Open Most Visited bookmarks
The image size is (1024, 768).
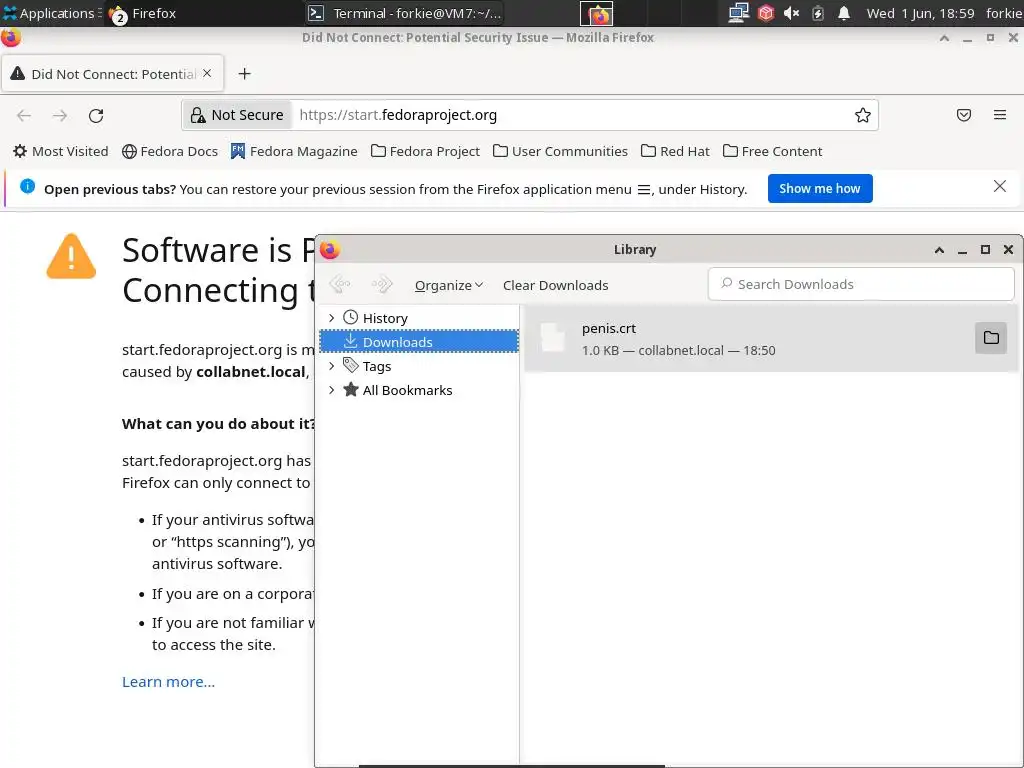click(x=61, y=152)
